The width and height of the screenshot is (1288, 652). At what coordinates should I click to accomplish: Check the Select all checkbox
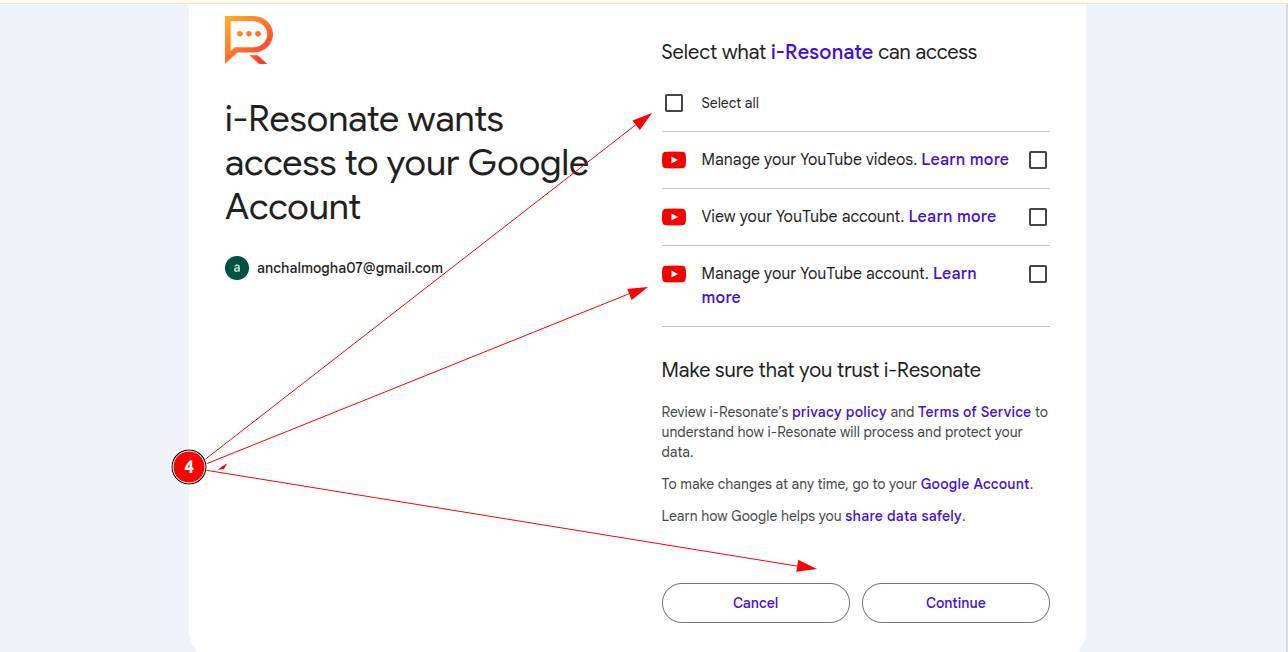tap(674, 103)
